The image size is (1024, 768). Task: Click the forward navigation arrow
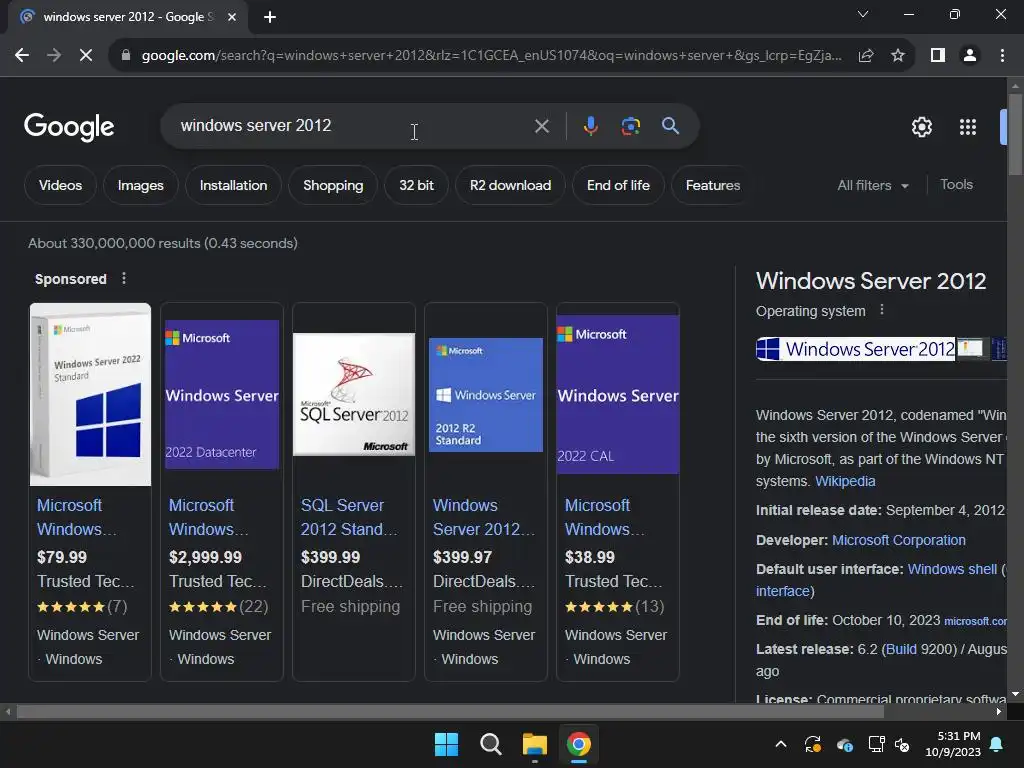coord(54,56)
